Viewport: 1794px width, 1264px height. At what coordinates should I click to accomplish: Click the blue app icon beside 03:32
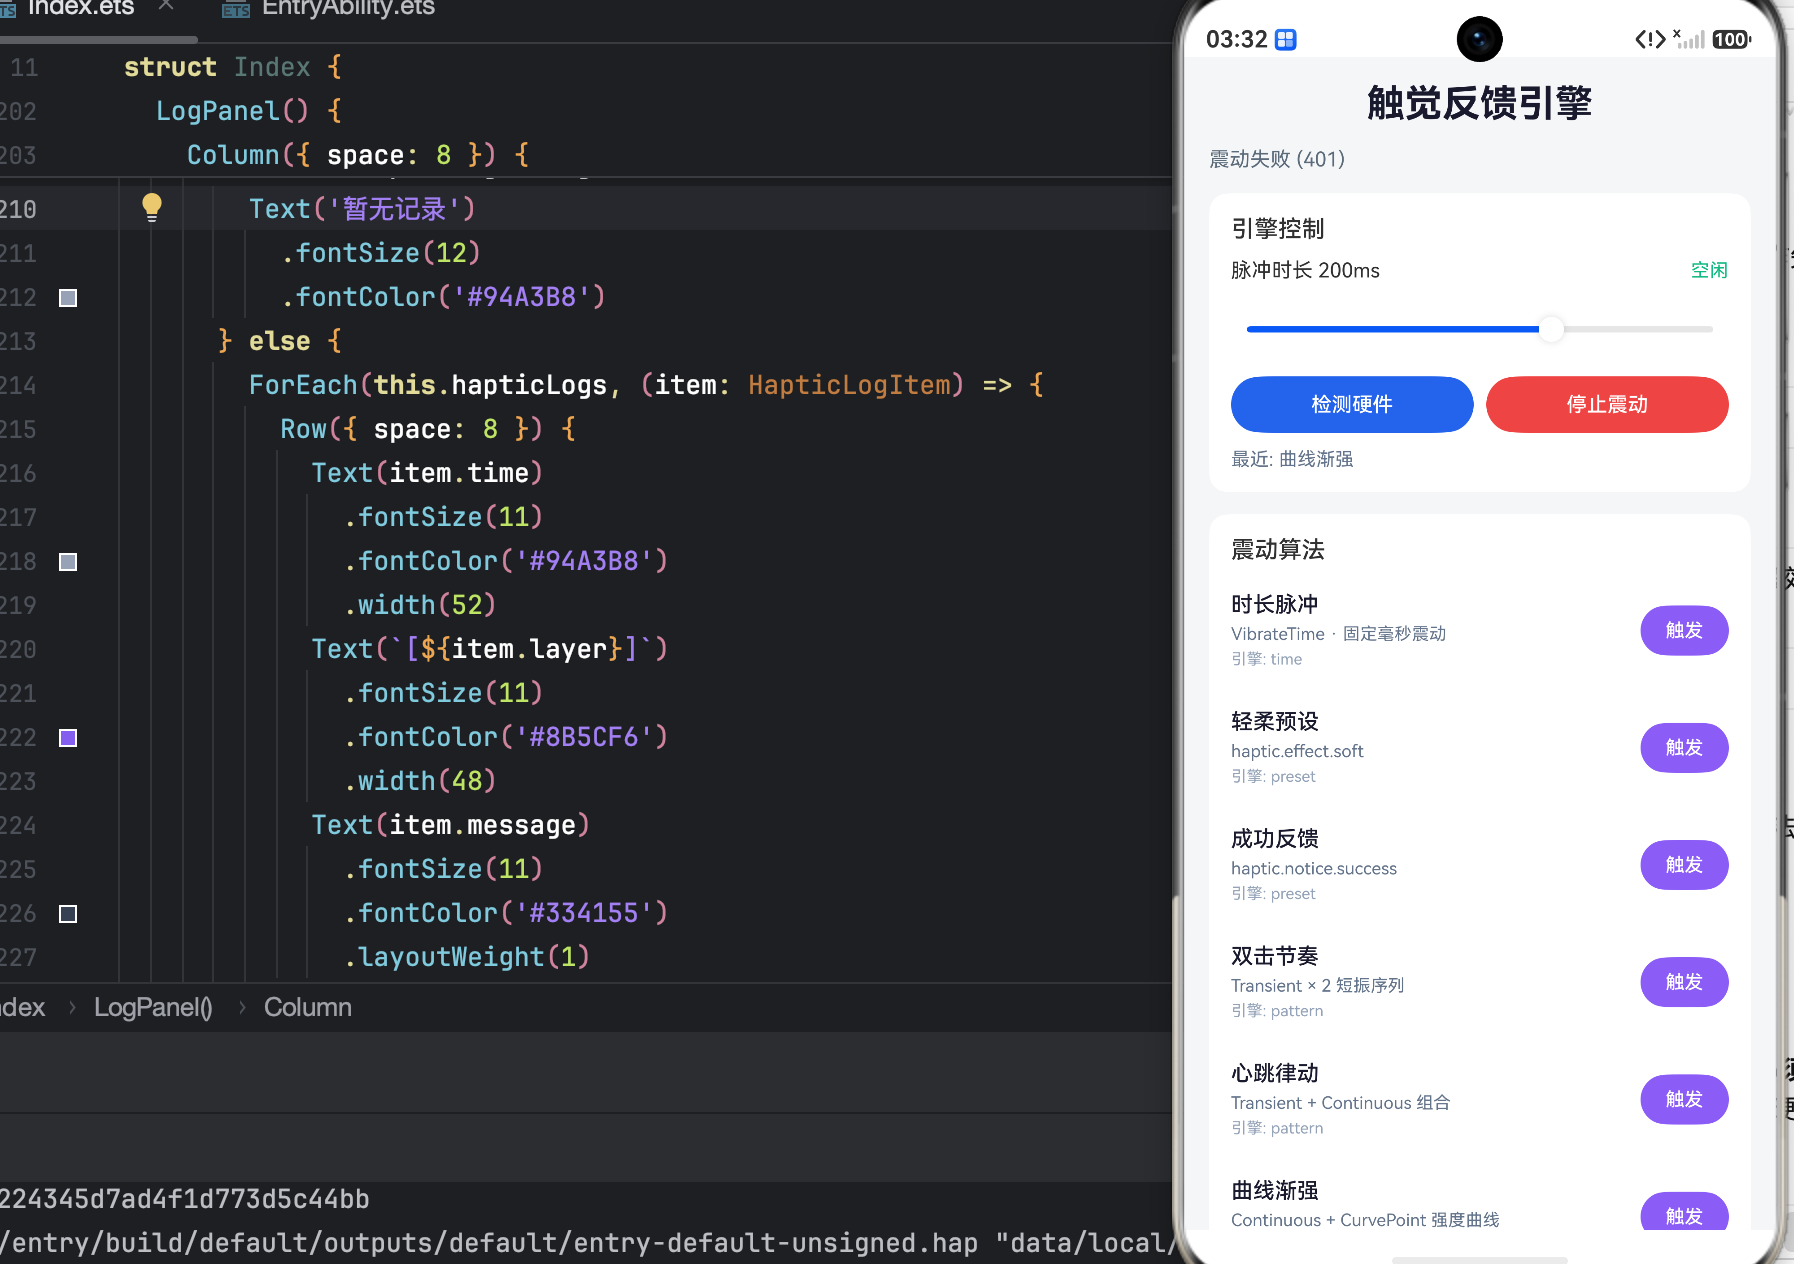click(x=1286, y=39)
